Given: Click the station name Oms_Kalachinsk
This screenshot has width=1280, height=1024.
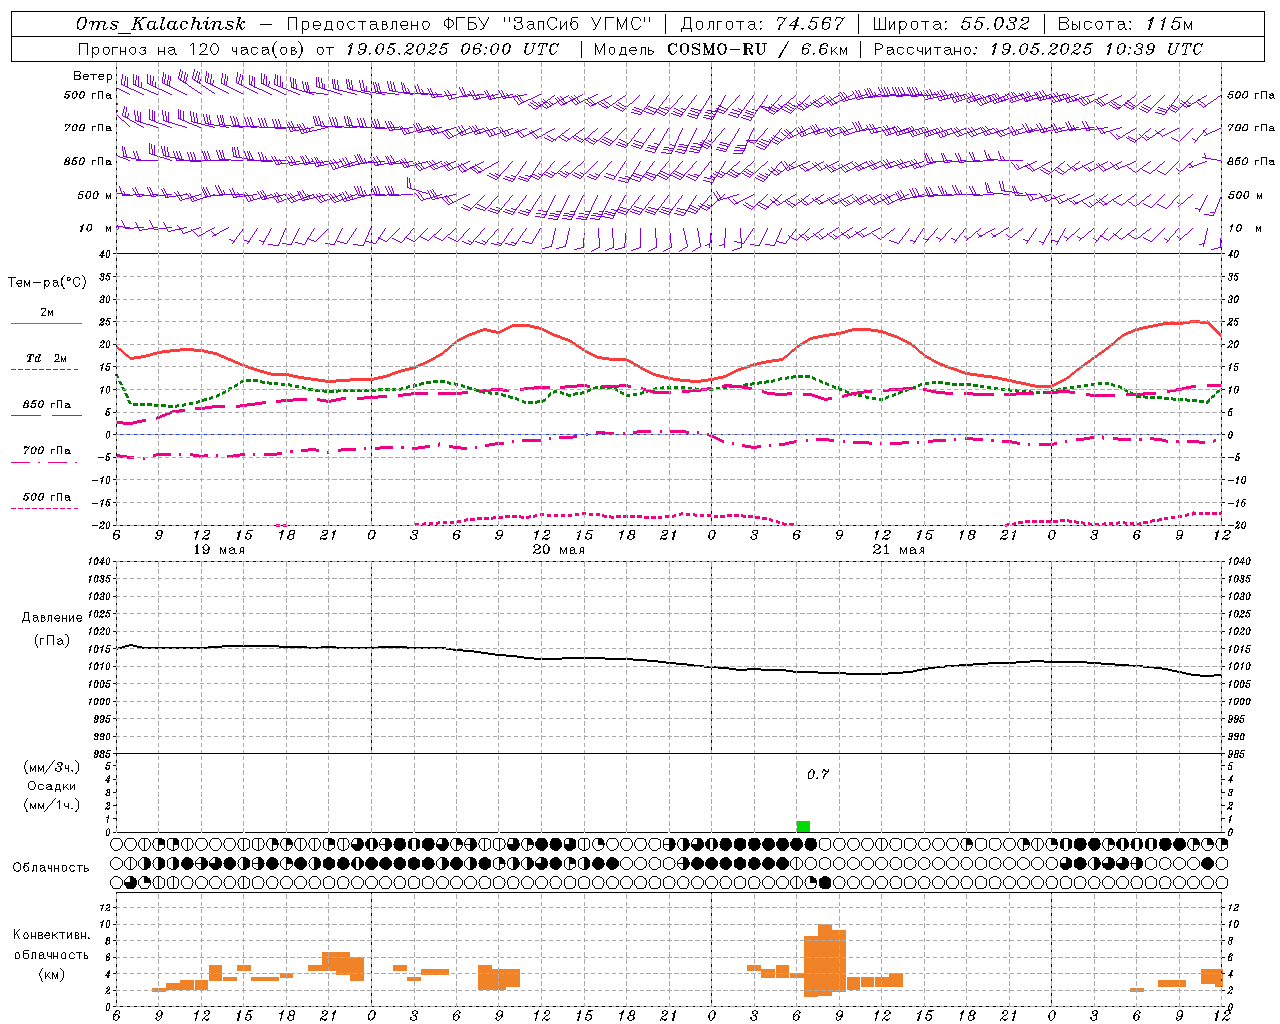Looking at the screenshot, I should click(x=161, y=24).
